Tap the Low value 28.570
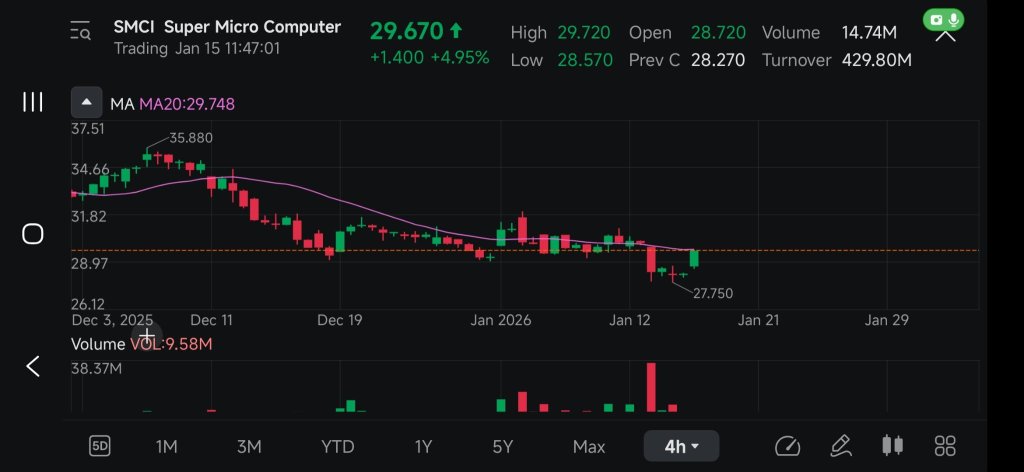 coord(584,60)
